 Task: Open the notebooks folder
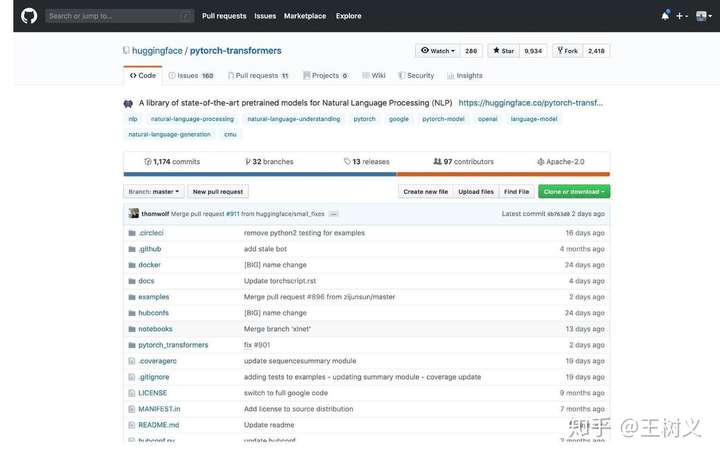point(155,329)
